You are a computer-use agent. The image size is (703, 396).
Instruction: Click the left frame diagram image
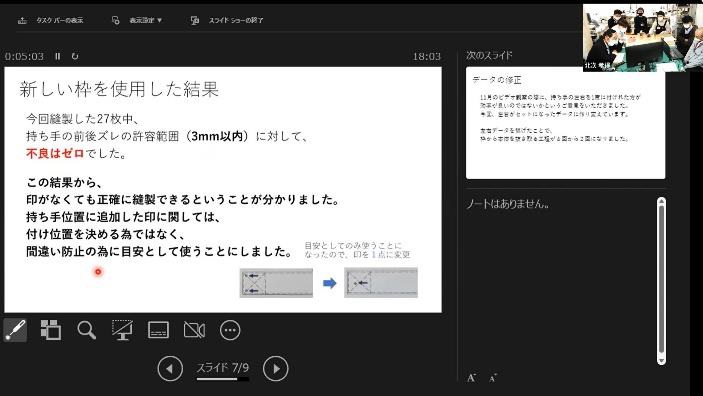coord(276,283)
